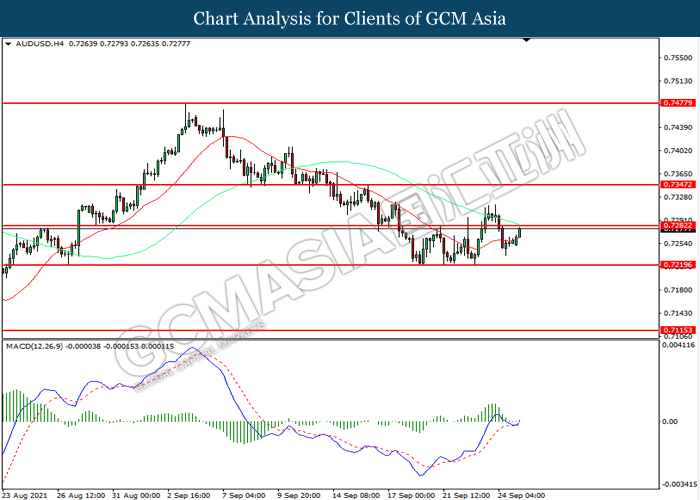Click the 0.71153 red price label
The height and width of the screenshot is (500, 700).
pyautogui.click(x=678, y=330)
